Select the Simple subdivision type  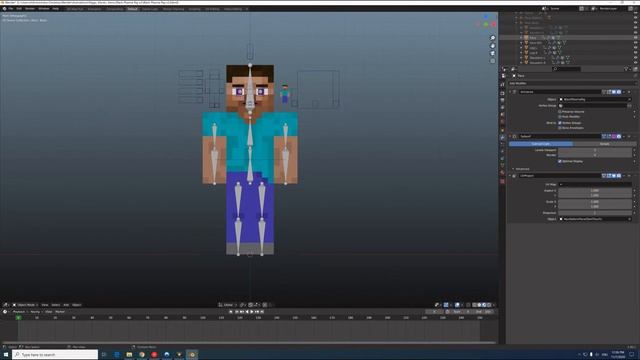(604, 144)
